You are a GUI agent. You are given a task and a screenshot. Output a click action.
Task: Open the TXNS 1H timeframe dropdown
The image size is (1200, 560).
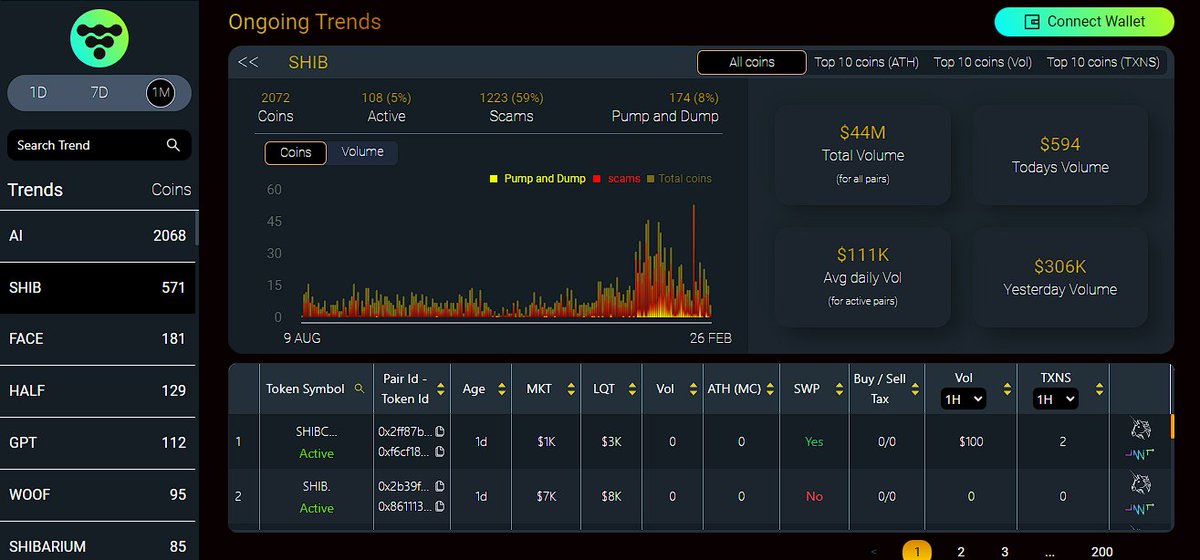click(1056, 399)
